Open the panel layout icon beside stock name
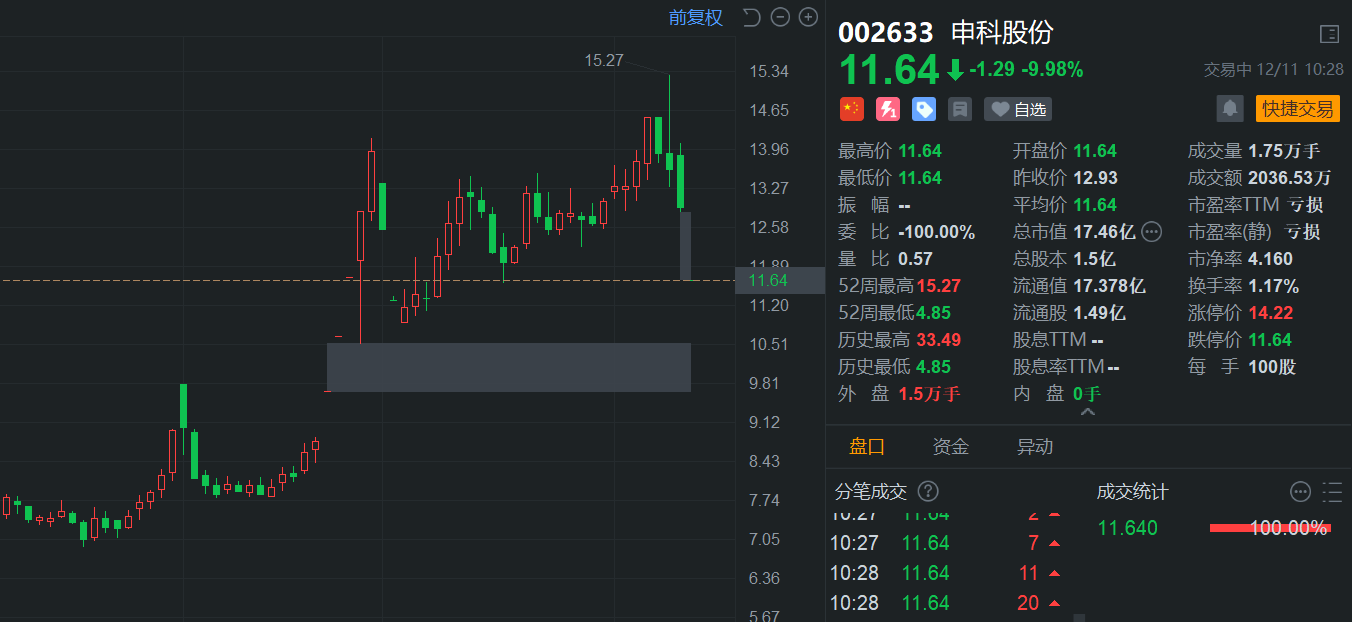 1329,34
